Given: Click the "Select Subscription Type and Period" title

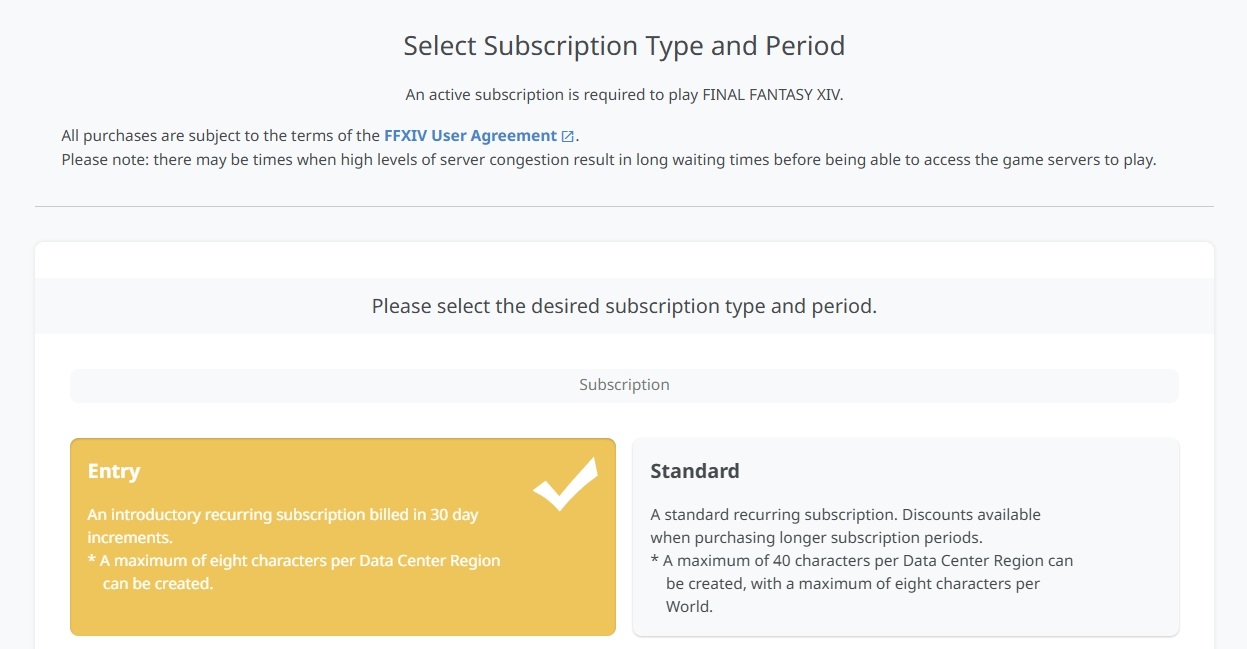Looking at the screenshot, I should (624, 46).
